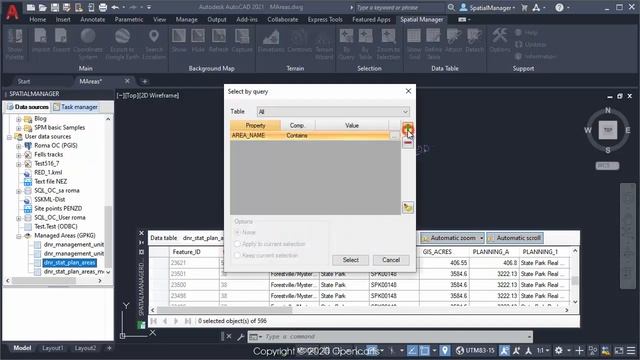
Task: Click Elevations icon in Terrain panel
Action: (271, 41)
